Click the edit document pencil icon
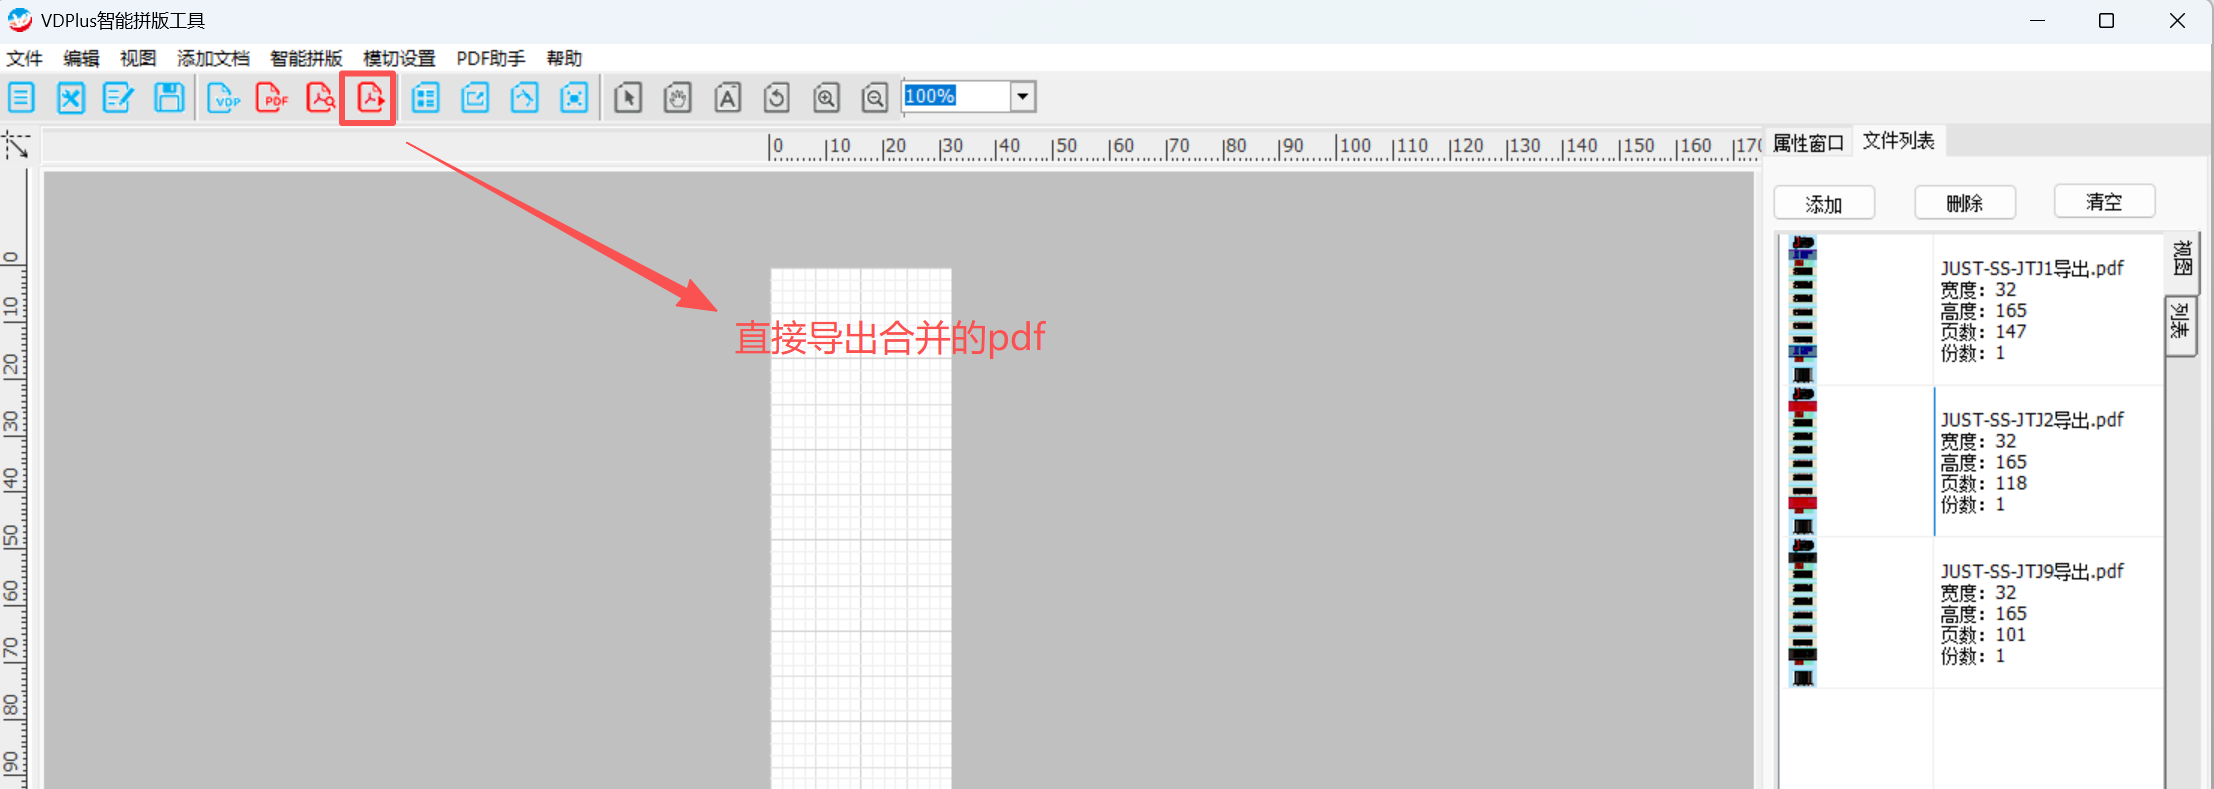 tap(118, 98)
